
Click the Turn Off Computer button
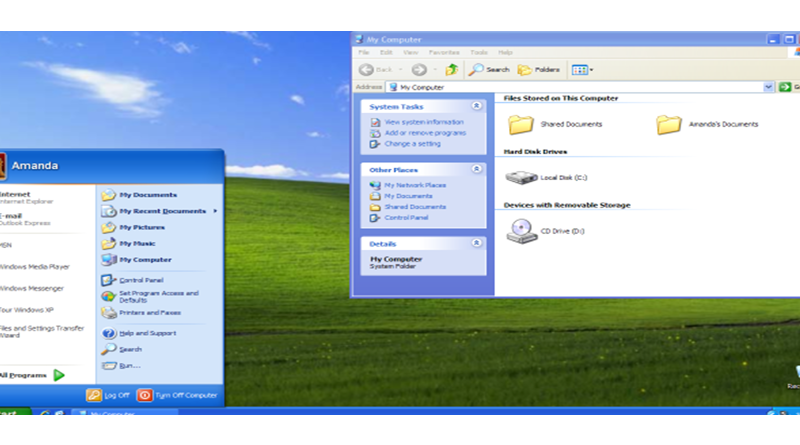point(178,395)
